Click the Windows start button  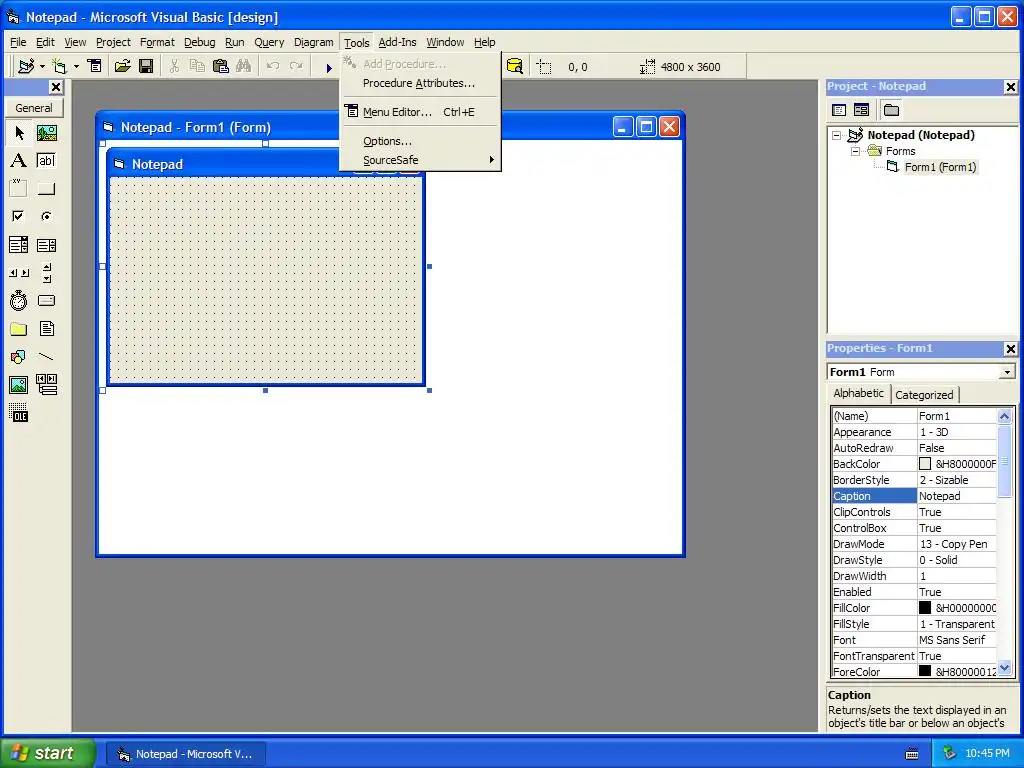47,754
